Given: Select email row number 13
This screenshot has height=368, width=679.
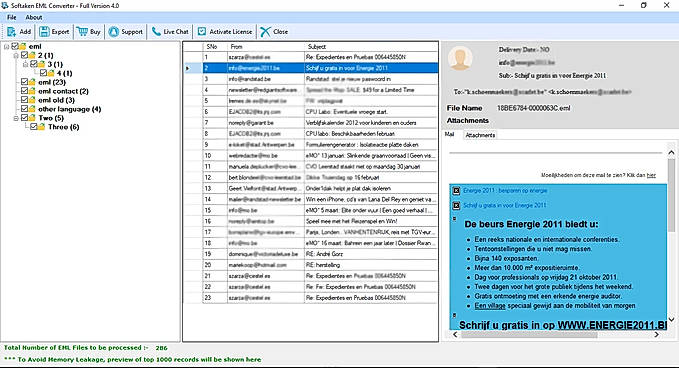Looking at the screenshot, I should coord(320,188).
